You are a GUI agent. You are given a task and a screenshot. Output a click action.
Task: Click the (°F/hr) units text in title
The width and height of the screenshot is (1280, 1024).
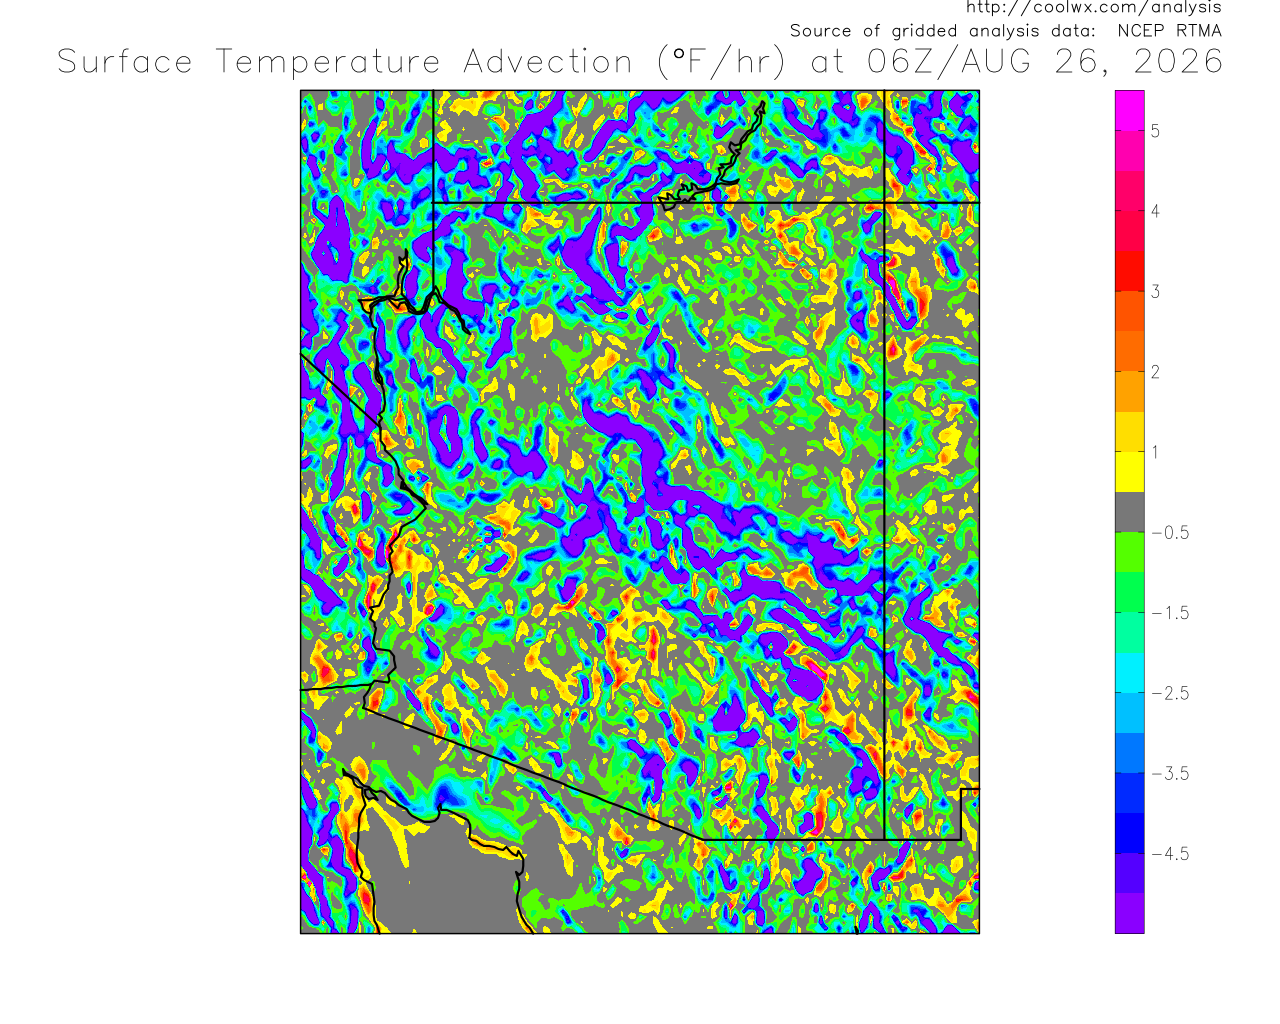point(721,62)
